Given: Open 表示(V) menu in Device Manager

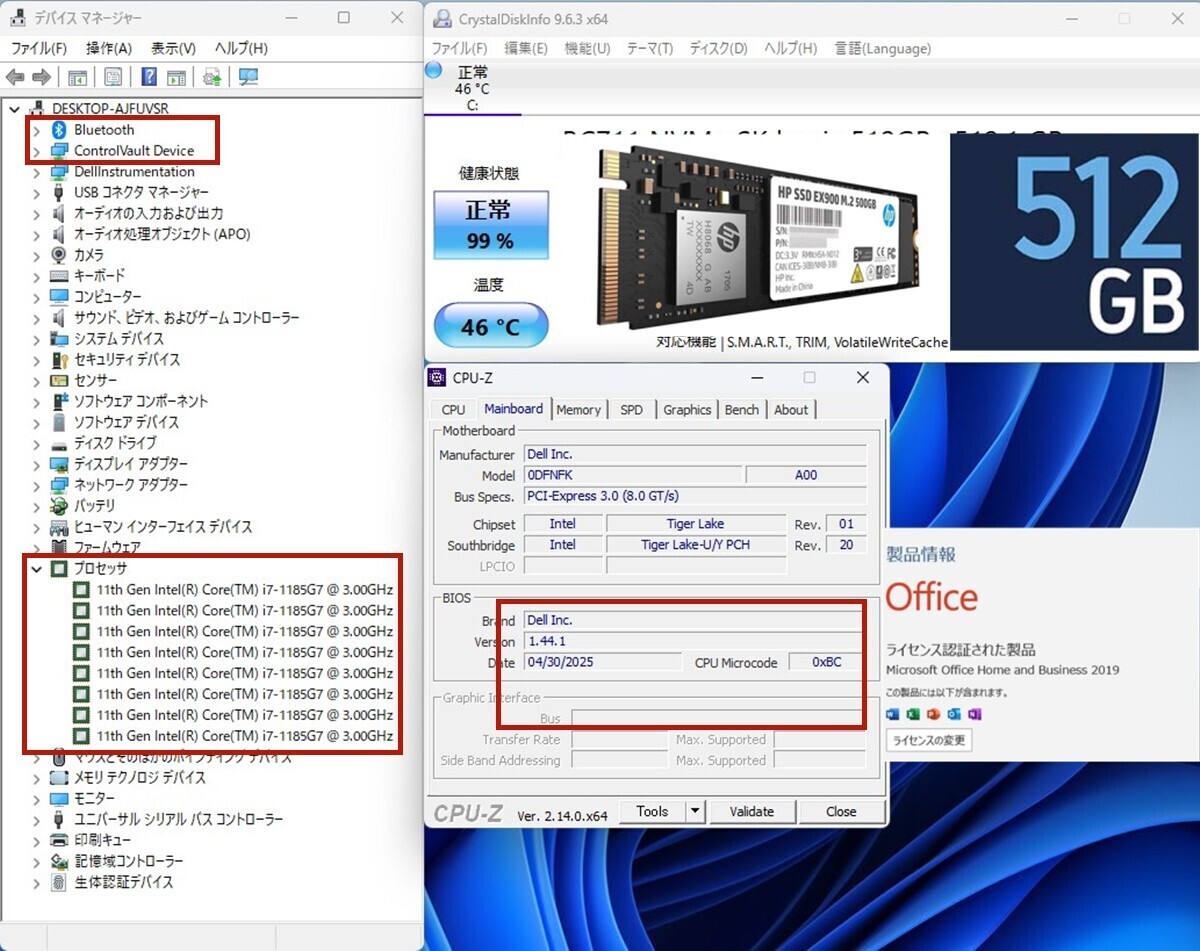Looking at the screenshot, I should point(173,48).
